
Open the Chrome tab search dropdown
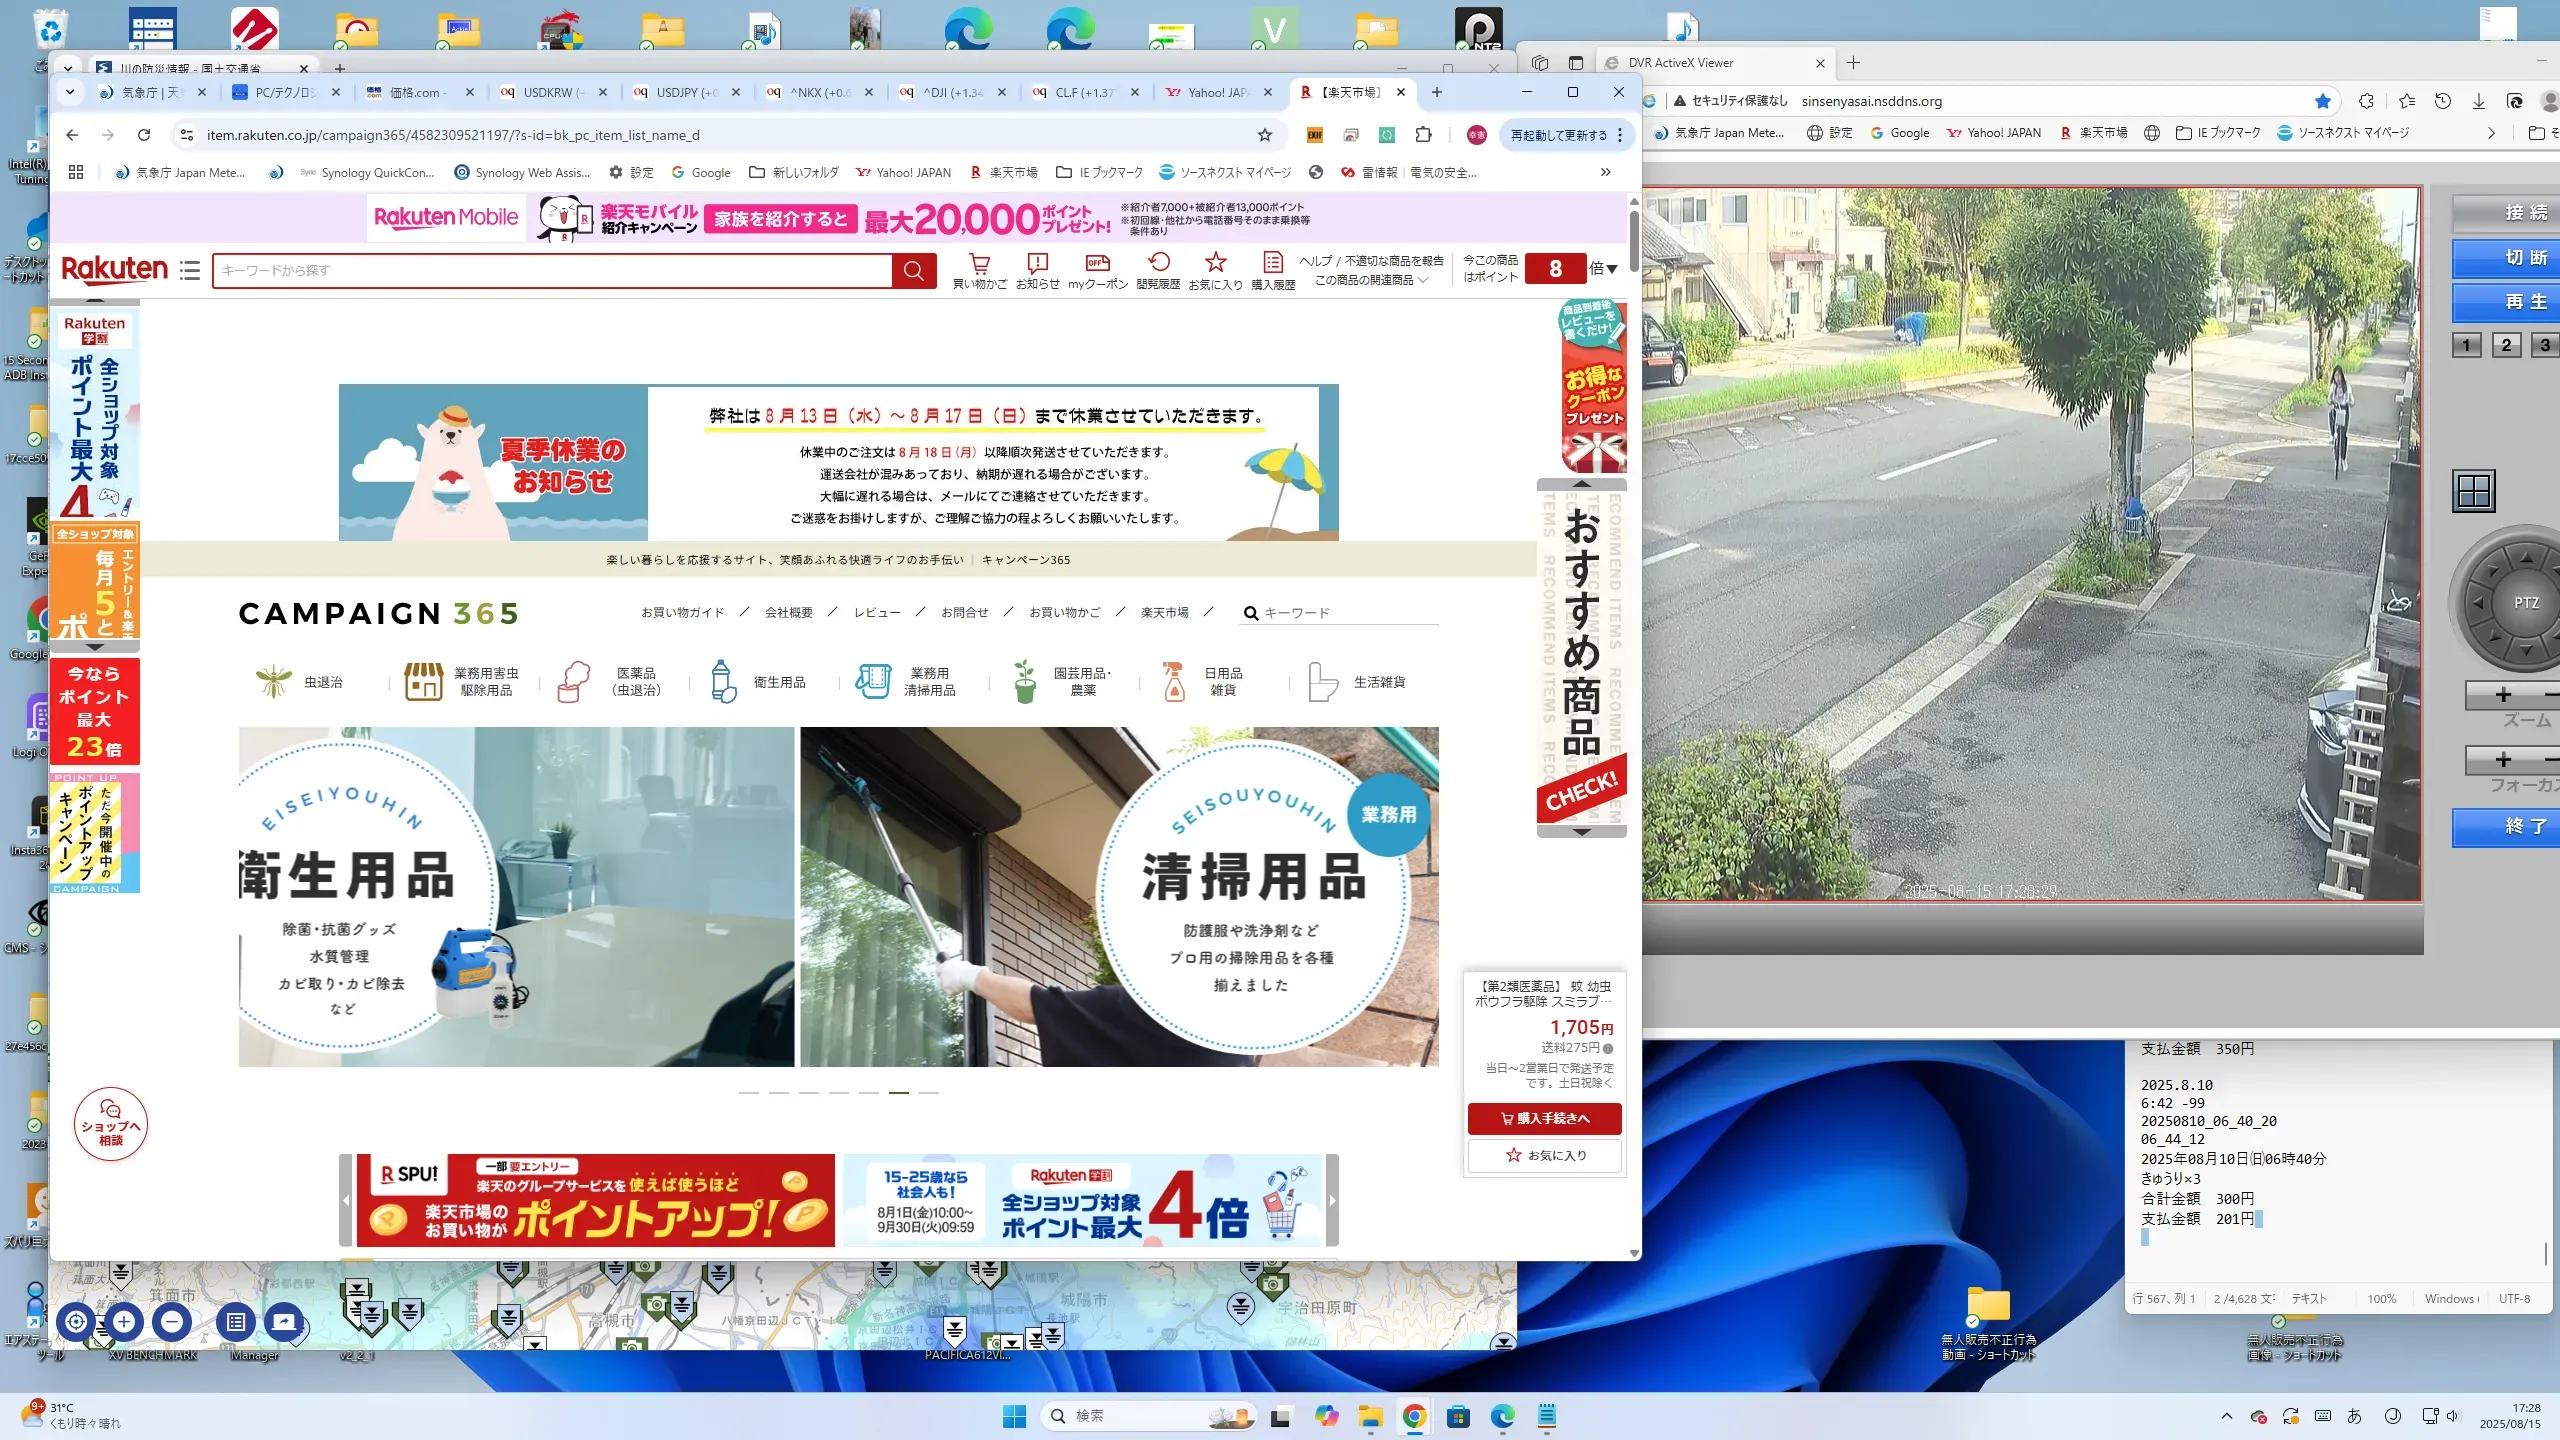click(x=69, y=92)
